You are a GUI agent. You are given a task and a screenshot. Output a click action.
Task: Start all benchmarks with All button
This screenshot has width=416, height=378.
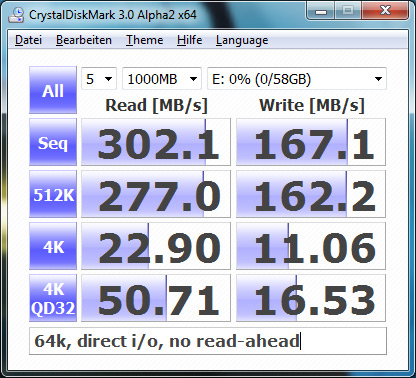point(53,90)
